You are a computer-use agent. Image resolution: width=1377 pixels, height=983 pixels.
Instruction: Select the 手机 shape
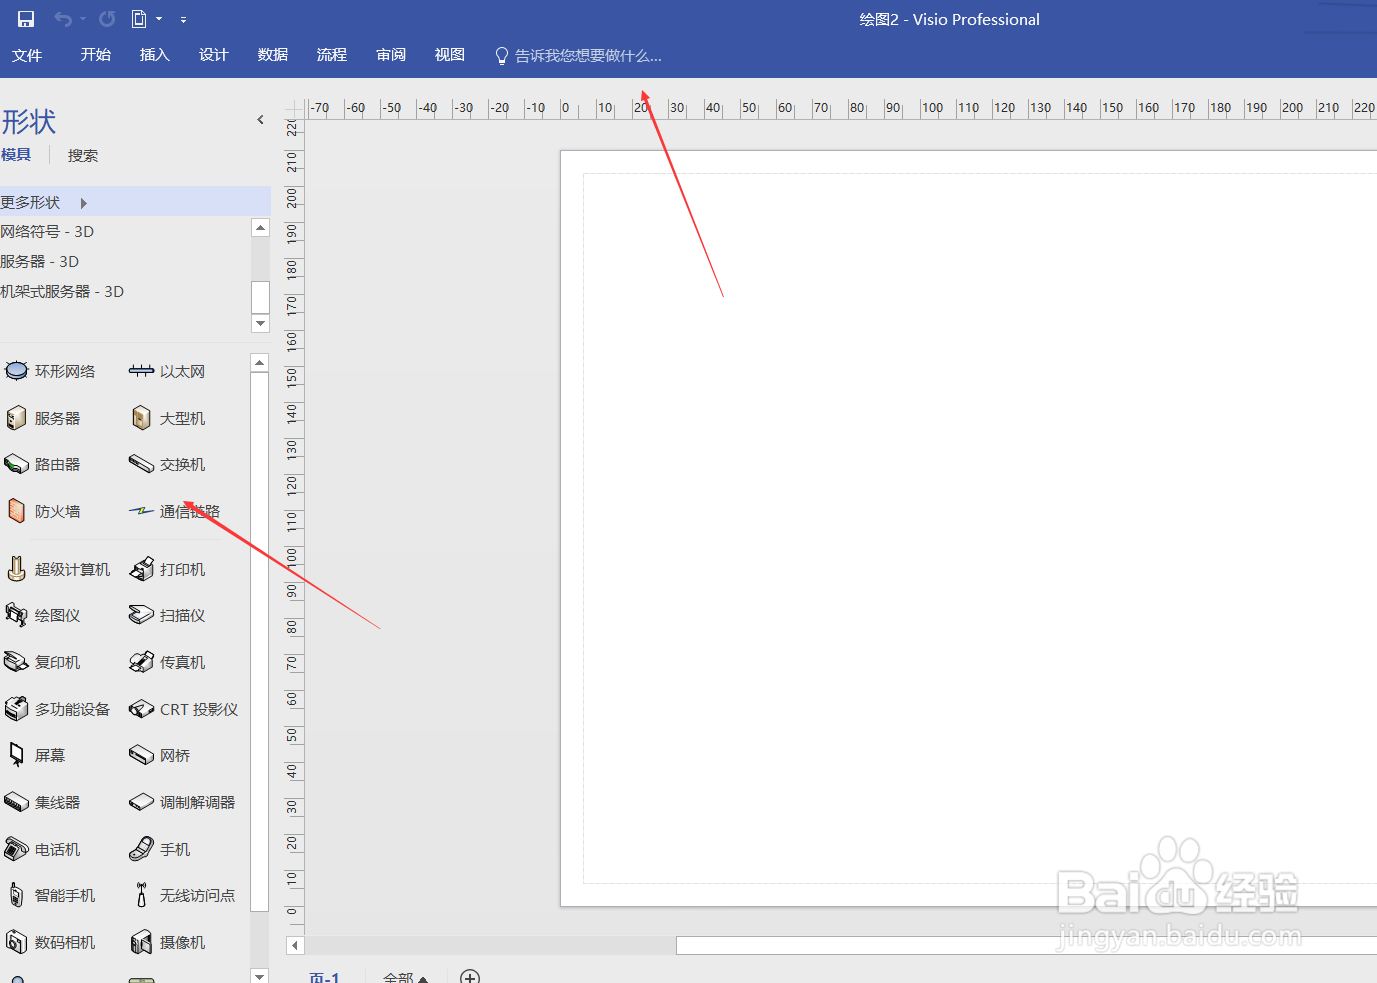point(159,849)
